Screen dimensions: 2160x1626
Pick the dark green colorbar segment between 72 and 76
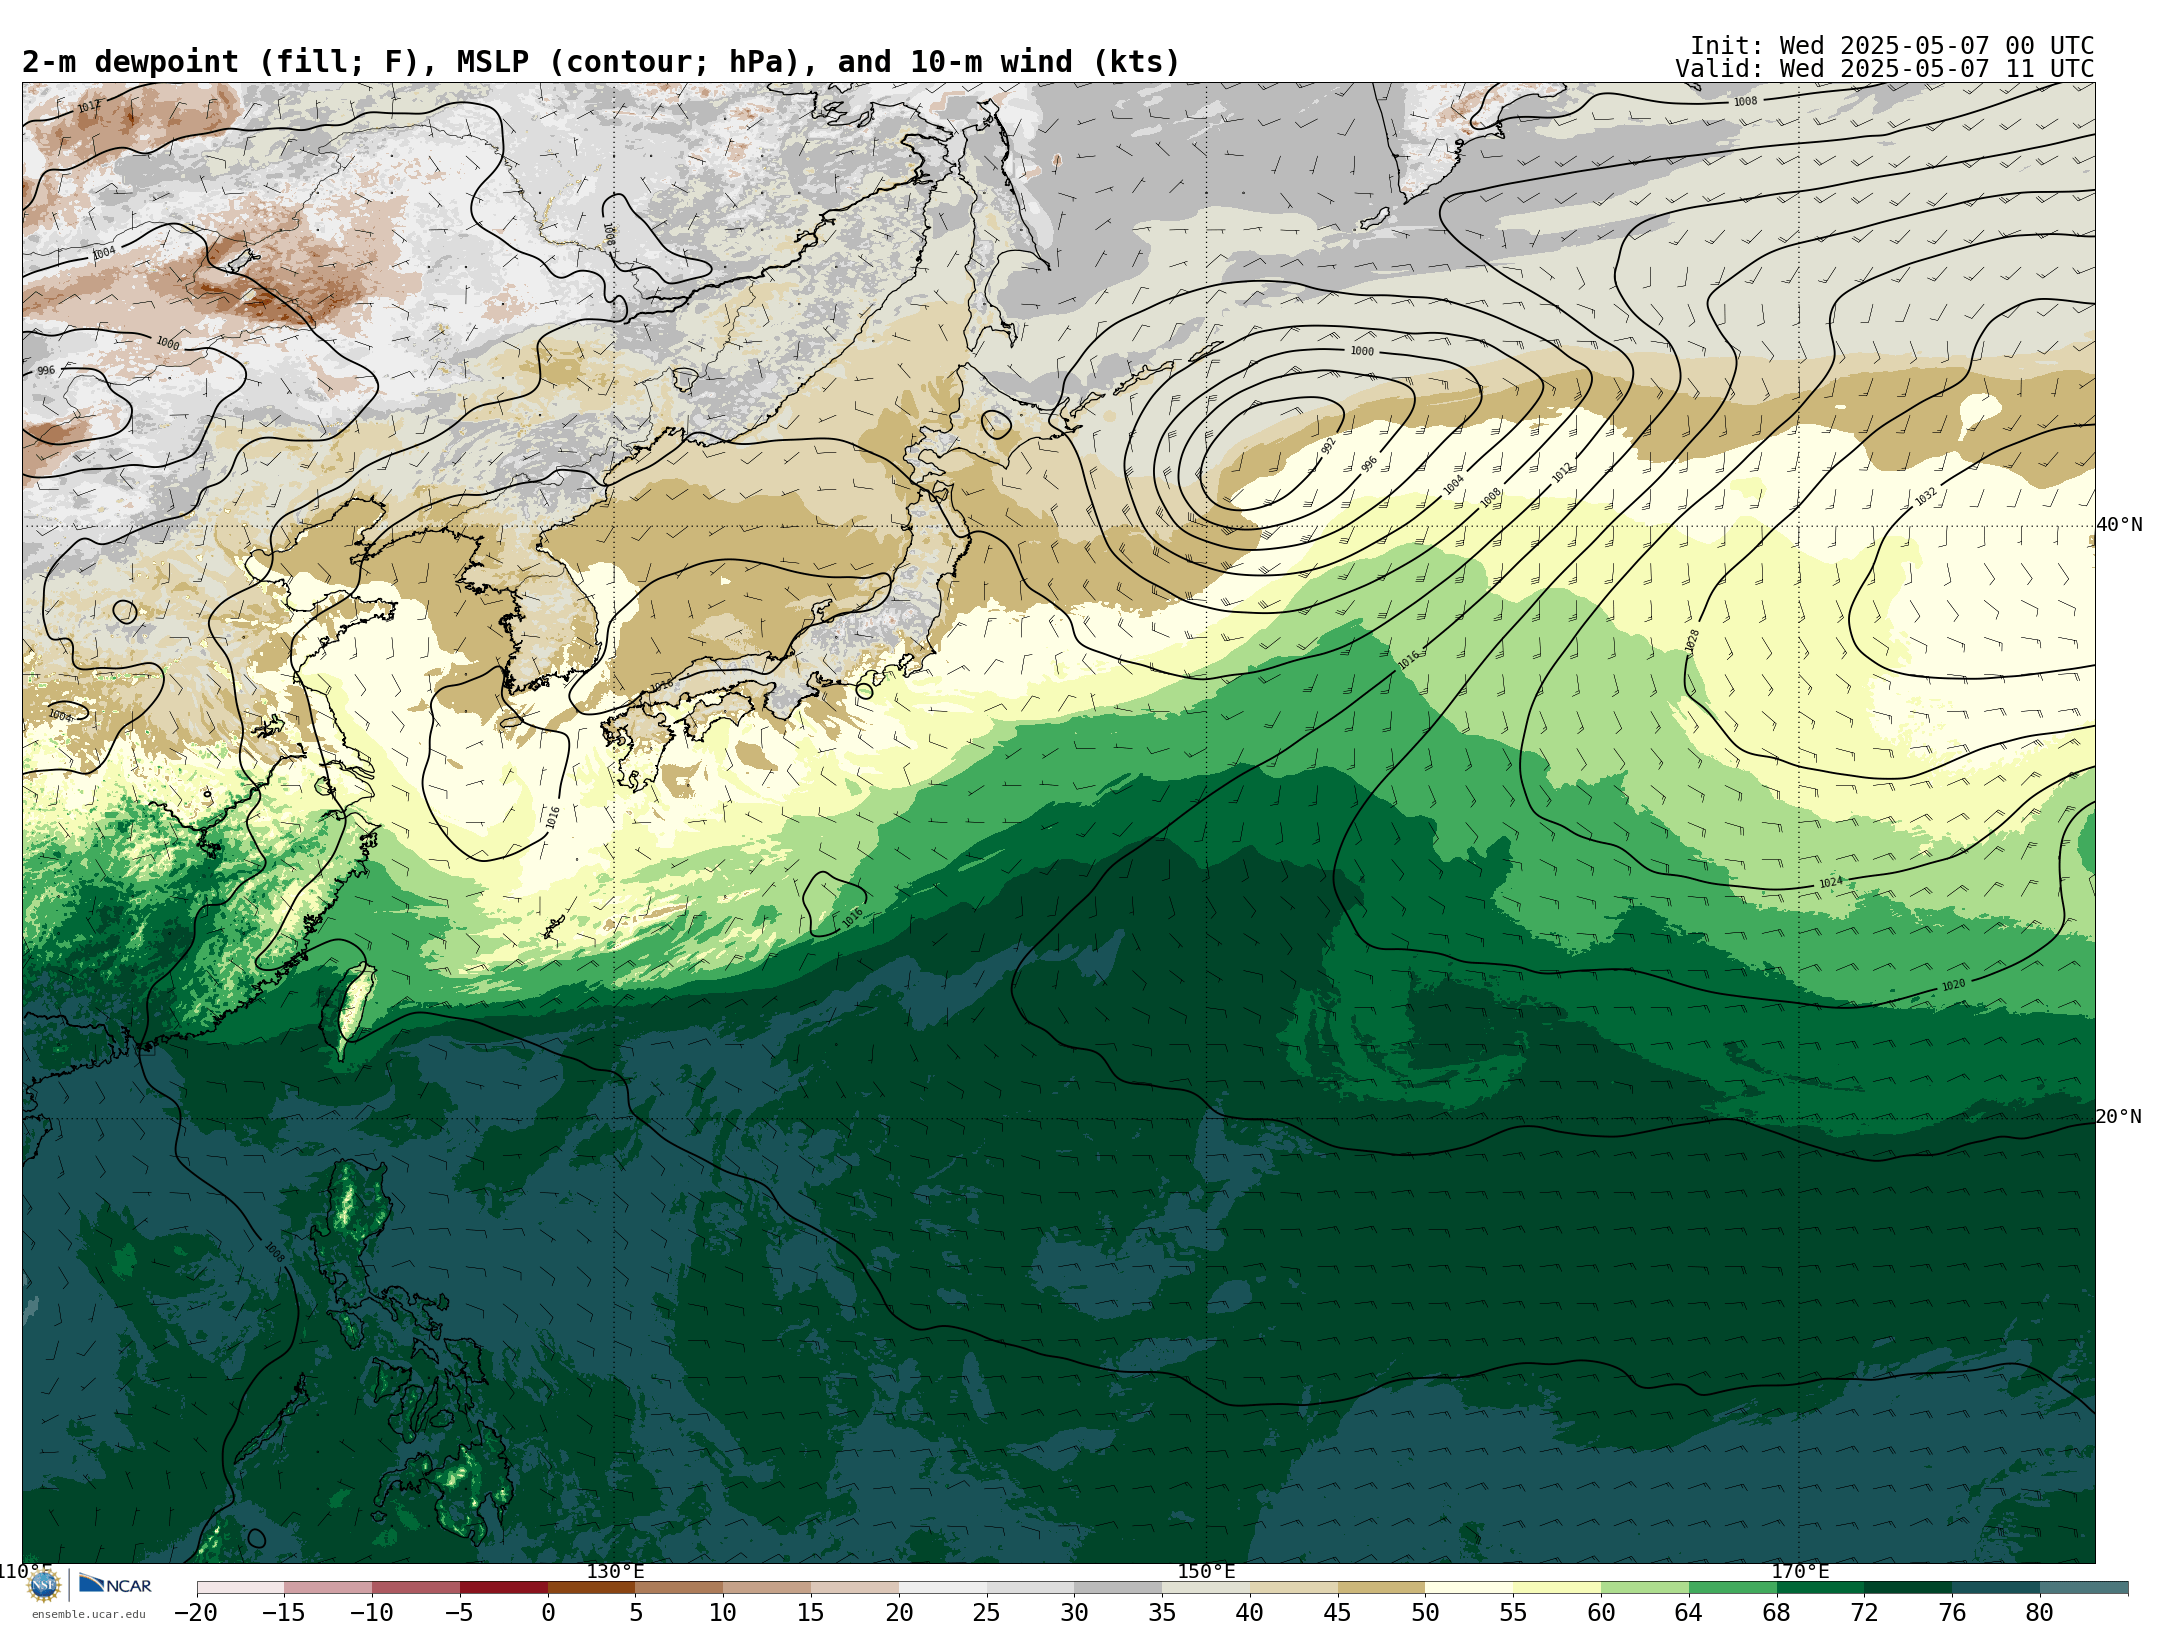point(1908,1588)
